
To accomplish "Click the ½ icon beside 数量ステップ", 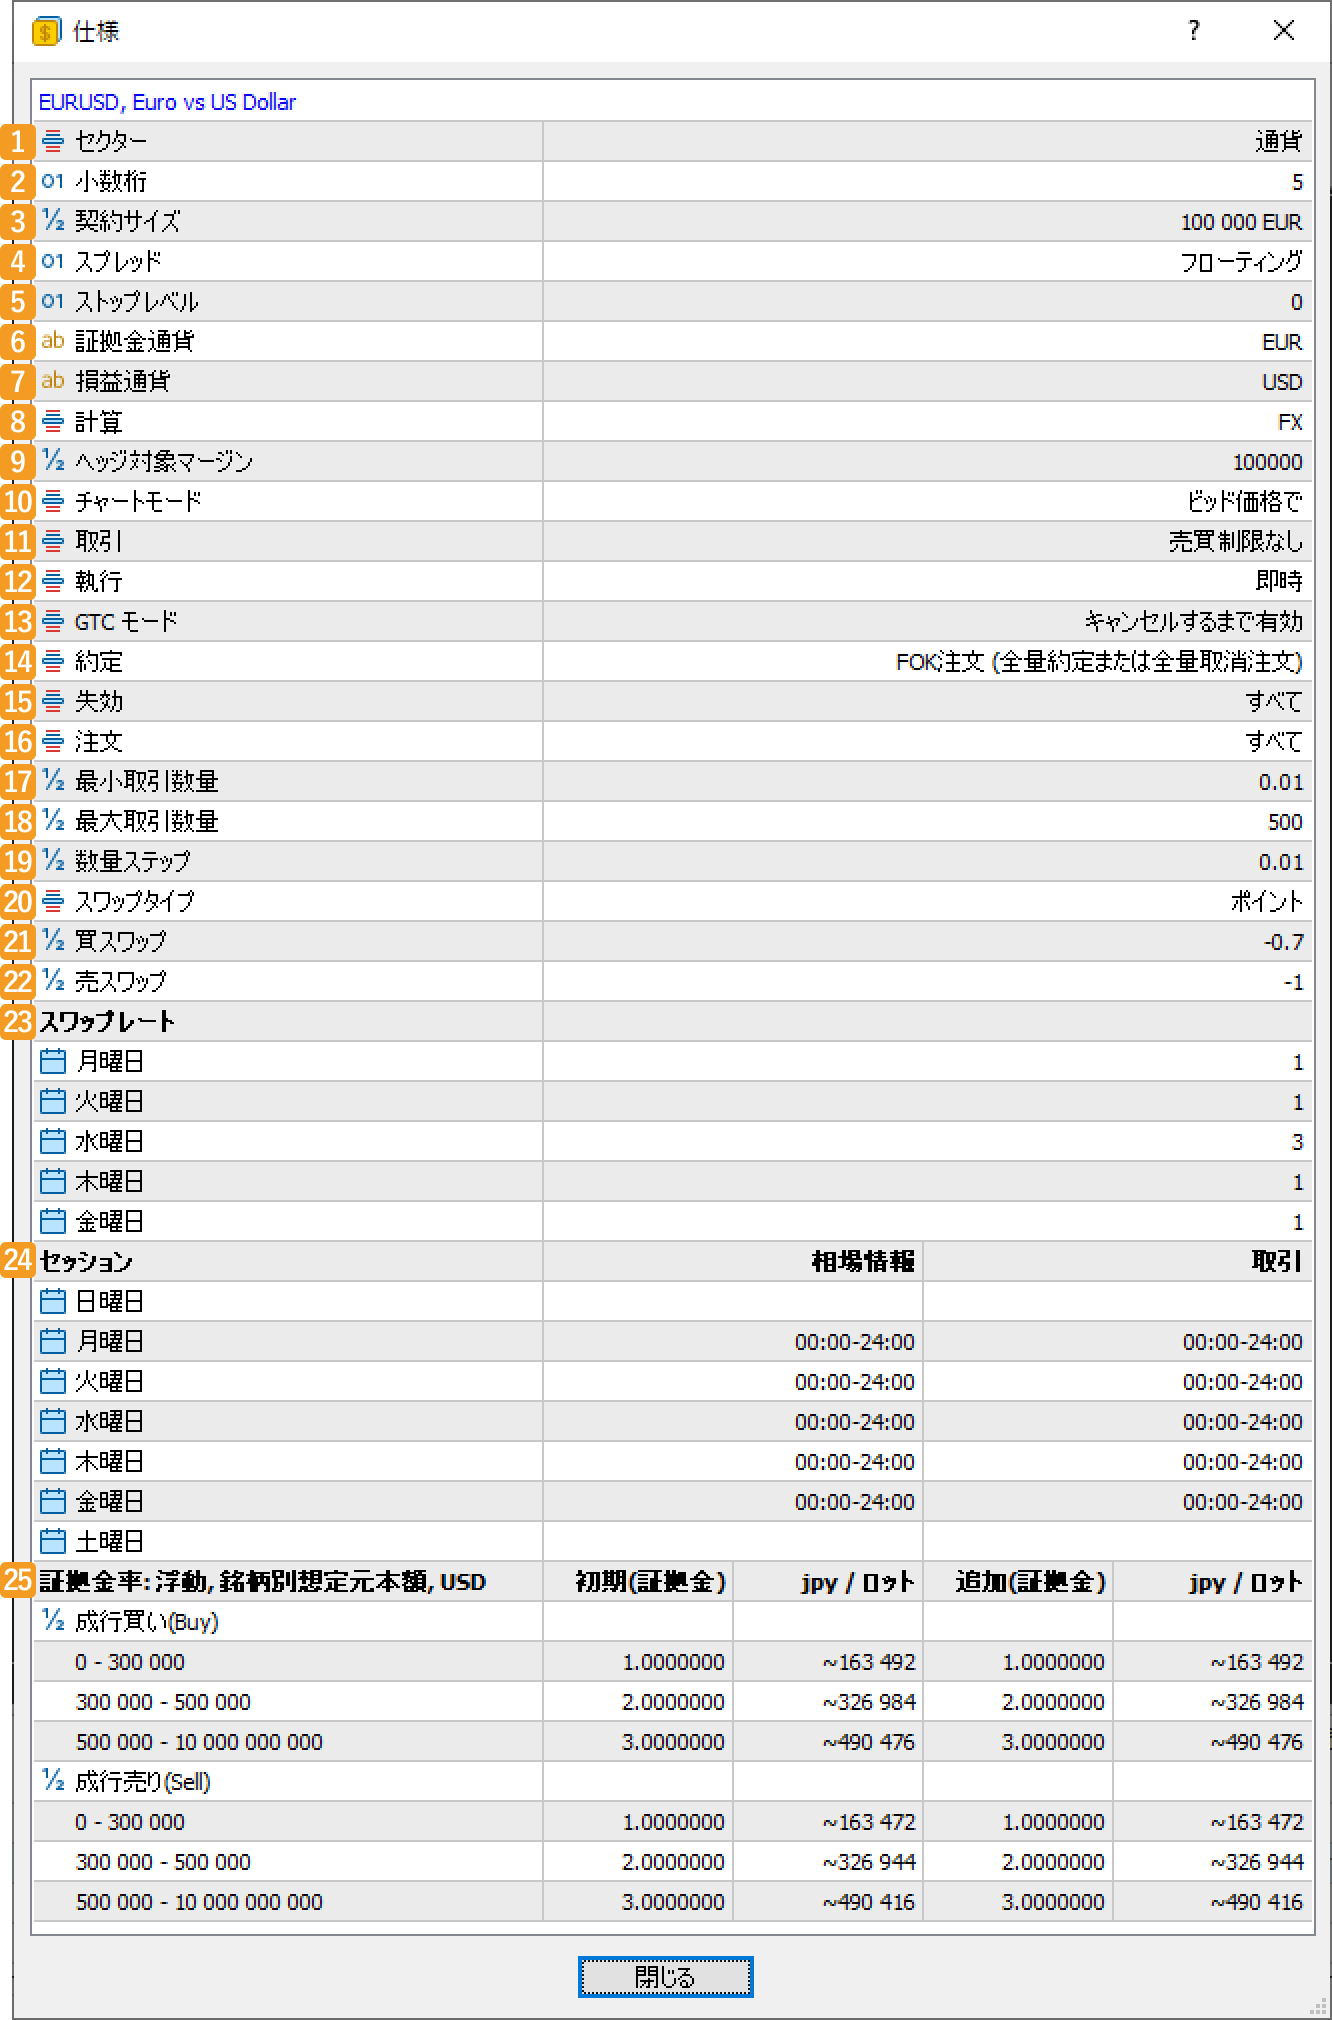I will point(53,861).
